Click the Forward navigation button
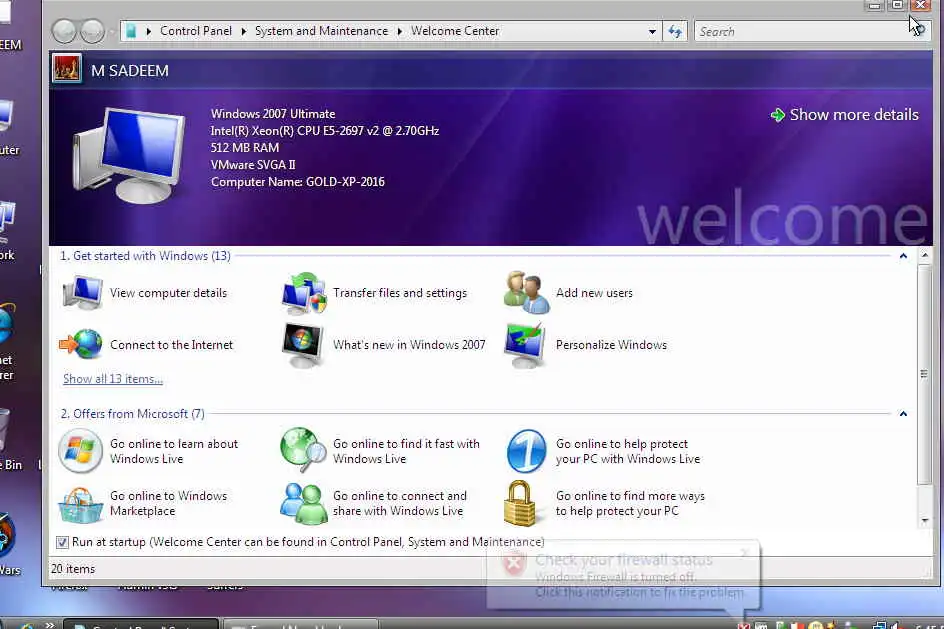The height and width of the screenshot is (629, 944). pos(92,31)
